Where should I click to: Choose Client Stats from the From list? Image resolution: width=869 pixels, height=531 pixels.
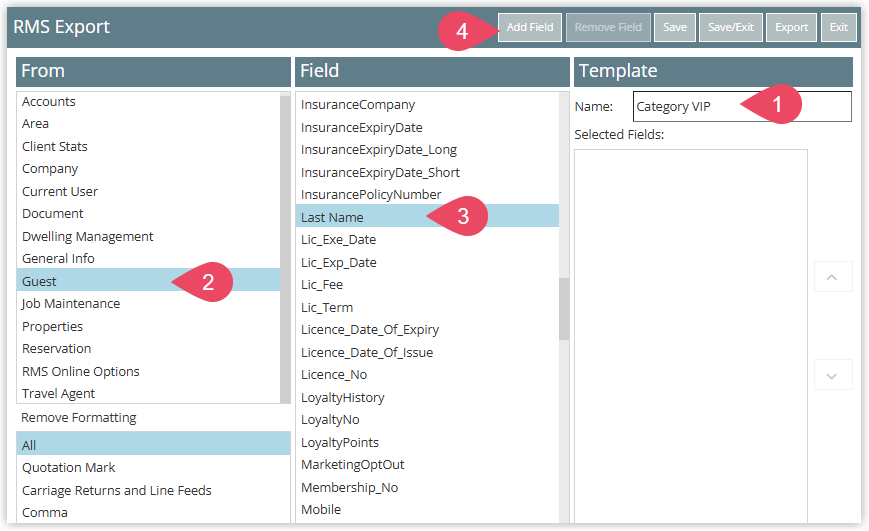tap(149, 147)
